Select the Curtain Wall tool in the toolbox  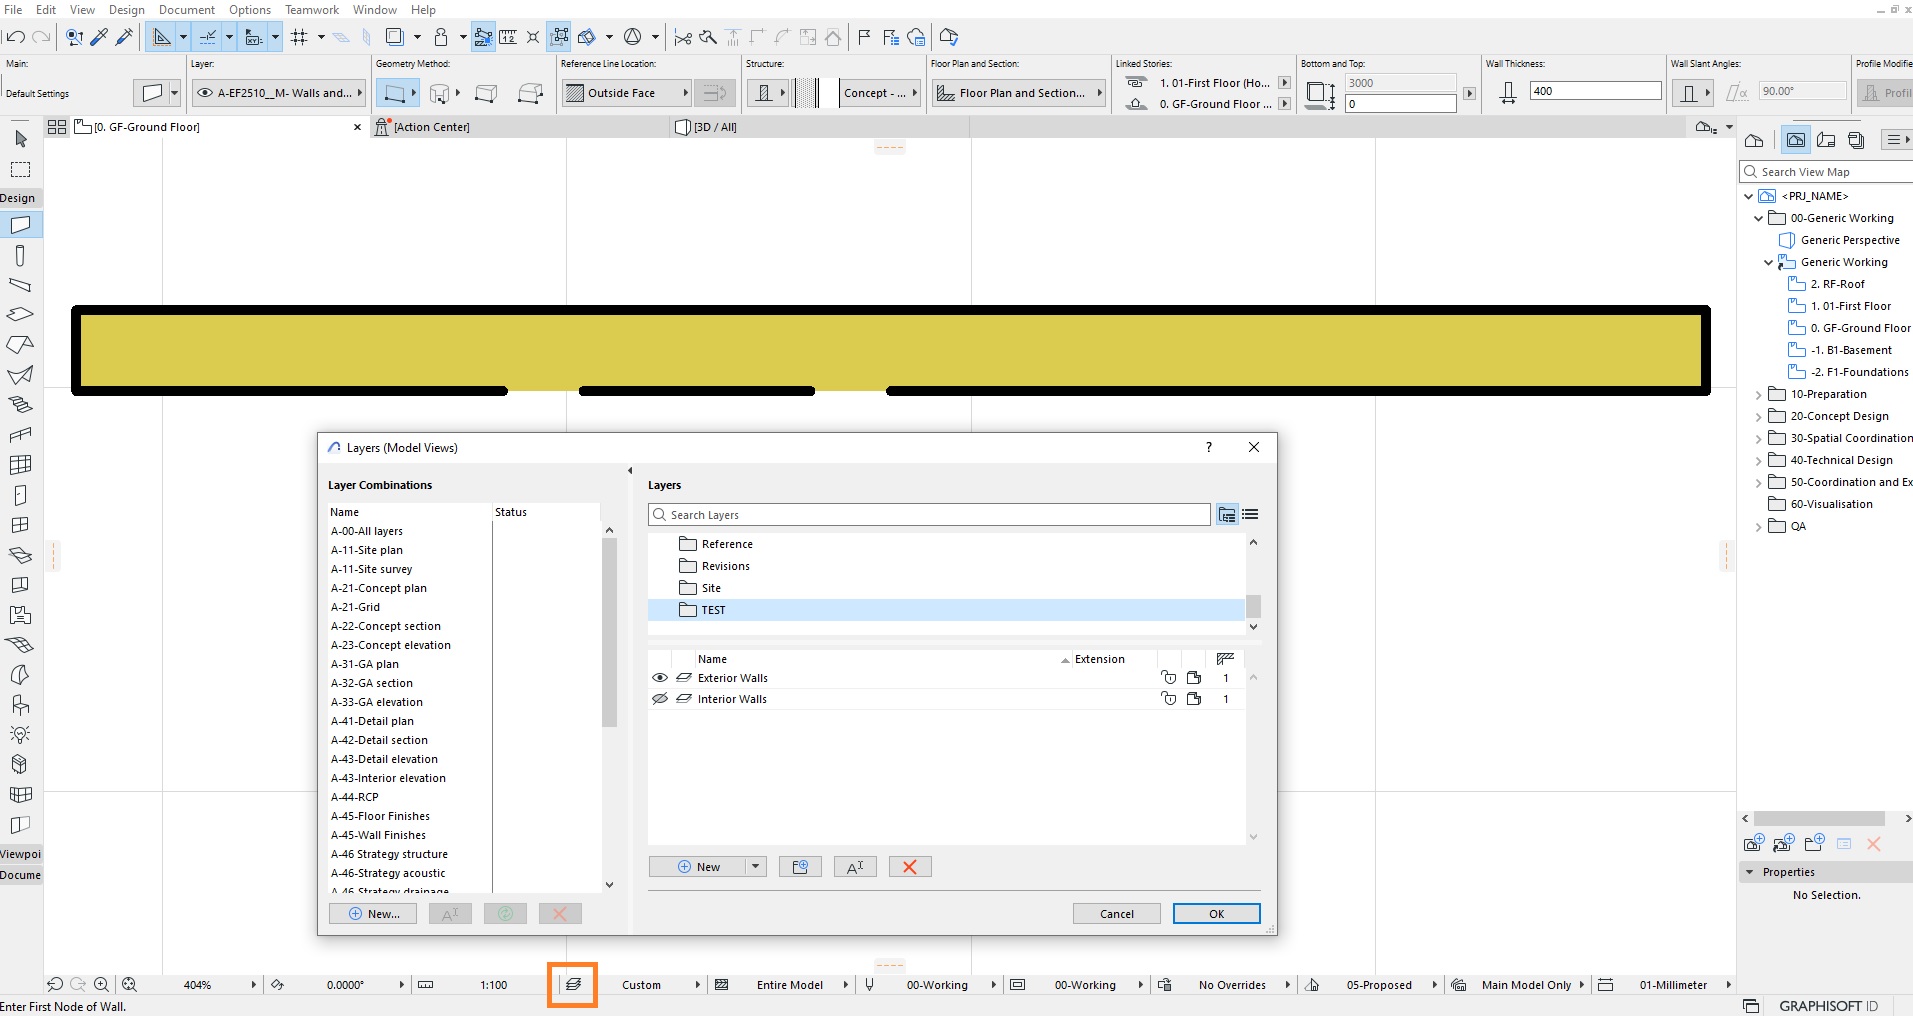point(20,465)
